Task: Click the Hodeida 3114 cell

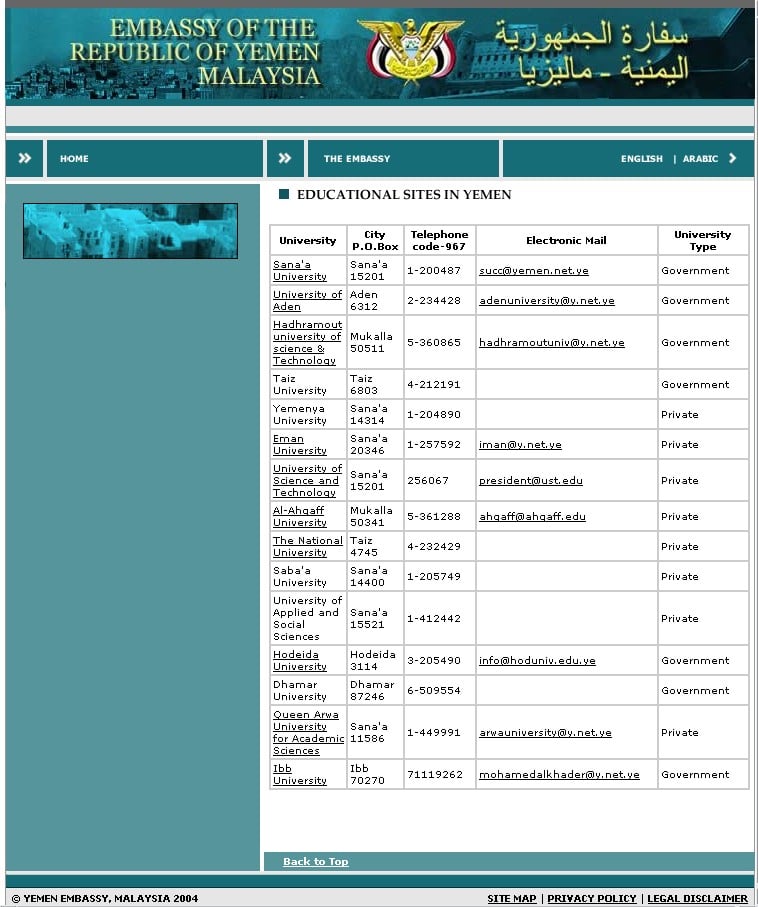Action: pos(375,660)
